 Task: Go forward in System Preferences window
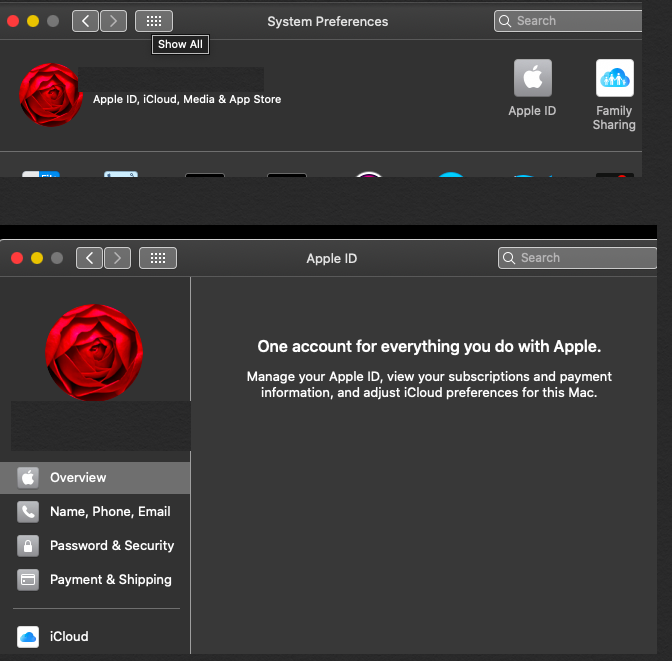(114, 21)
